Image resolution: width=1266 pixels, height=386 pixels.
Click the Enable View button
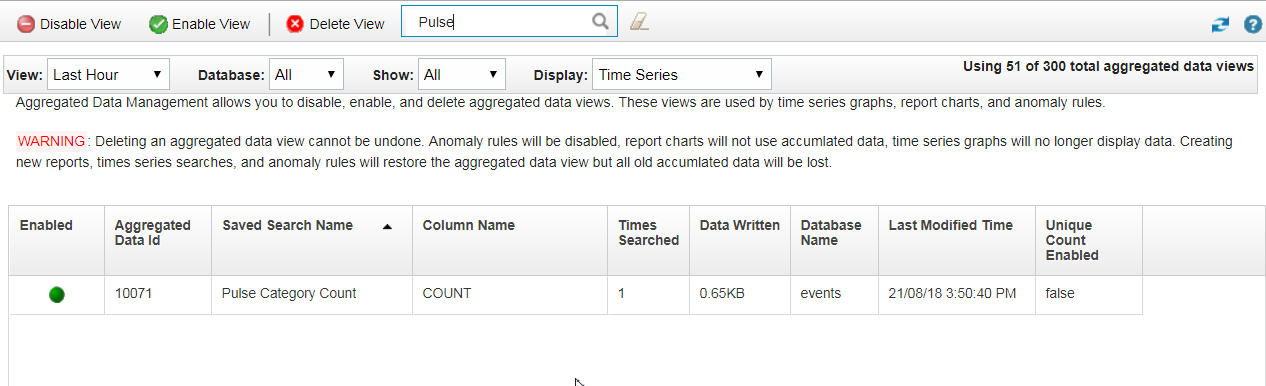click(x=200, y=24)
